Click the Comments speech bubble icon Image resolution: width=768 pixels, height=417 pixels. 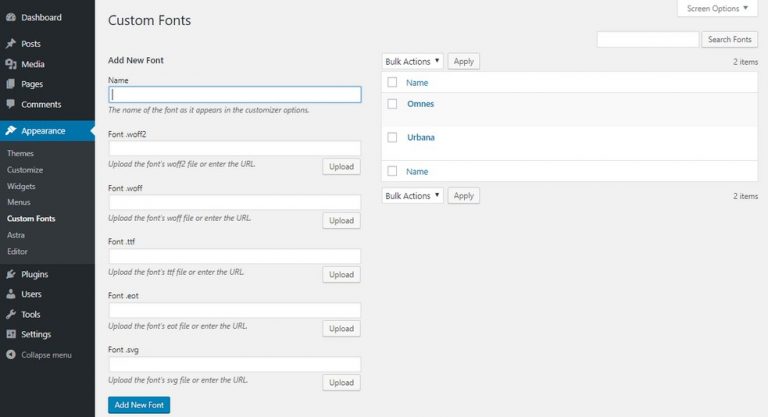(x=11, y=104)
